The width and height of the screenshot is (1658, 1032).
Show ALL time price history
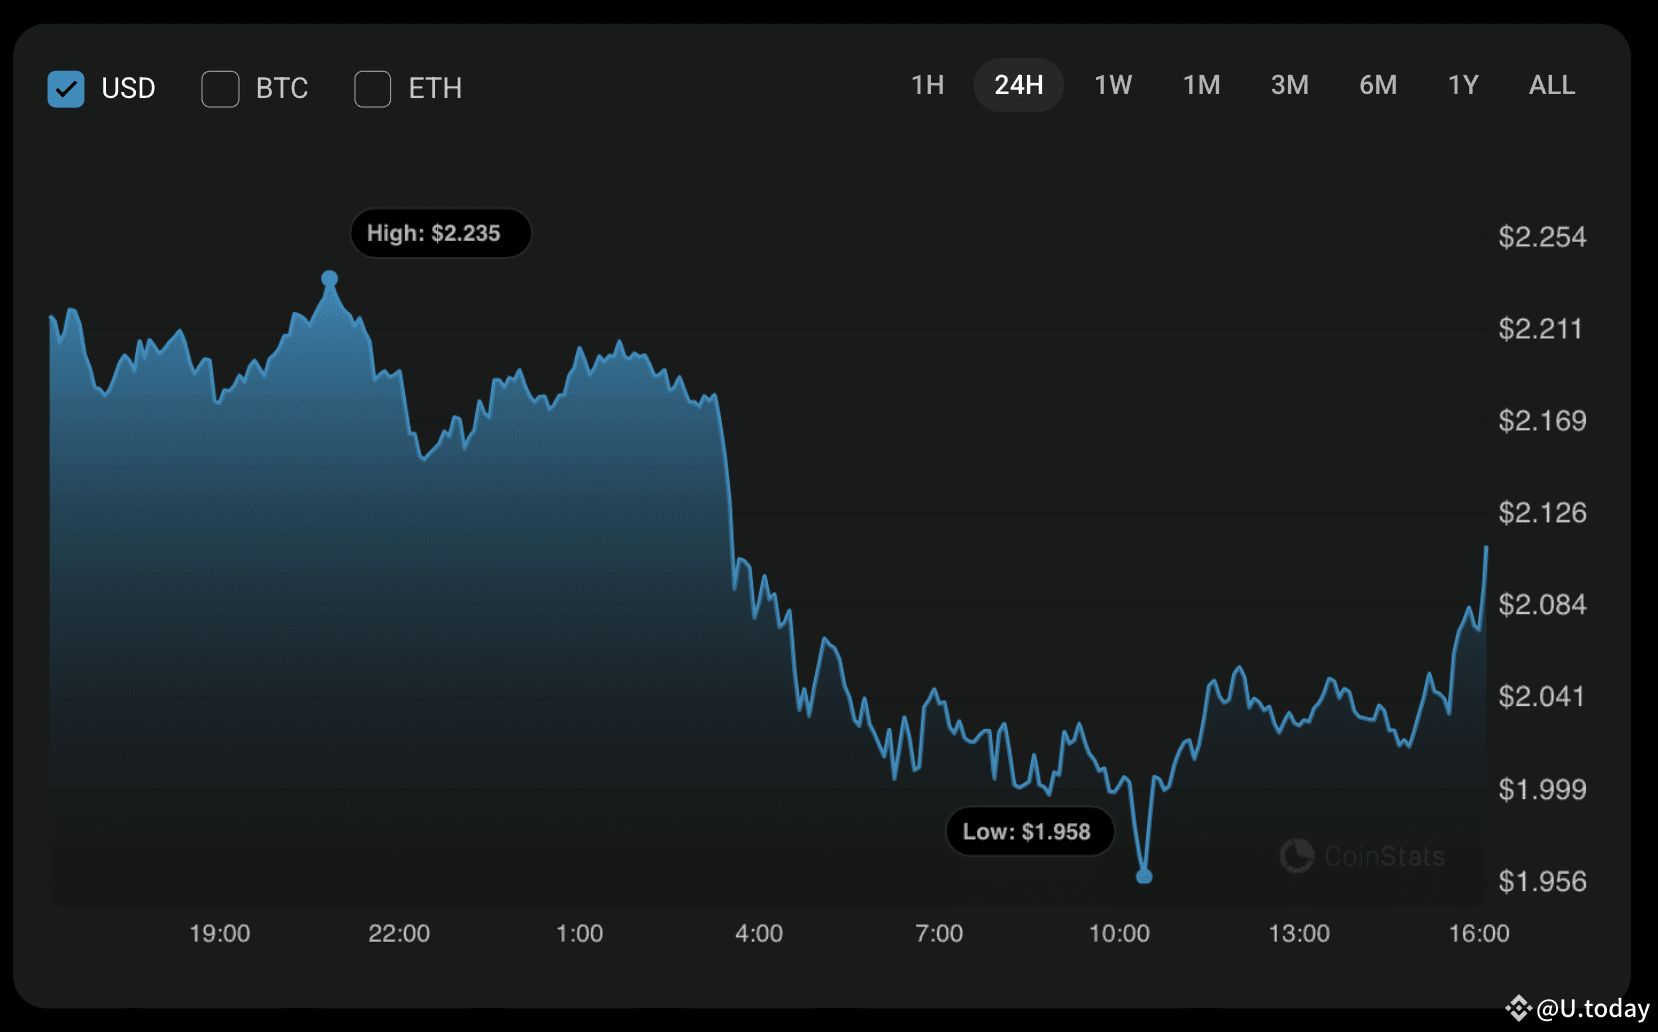tap(1552, 85)
